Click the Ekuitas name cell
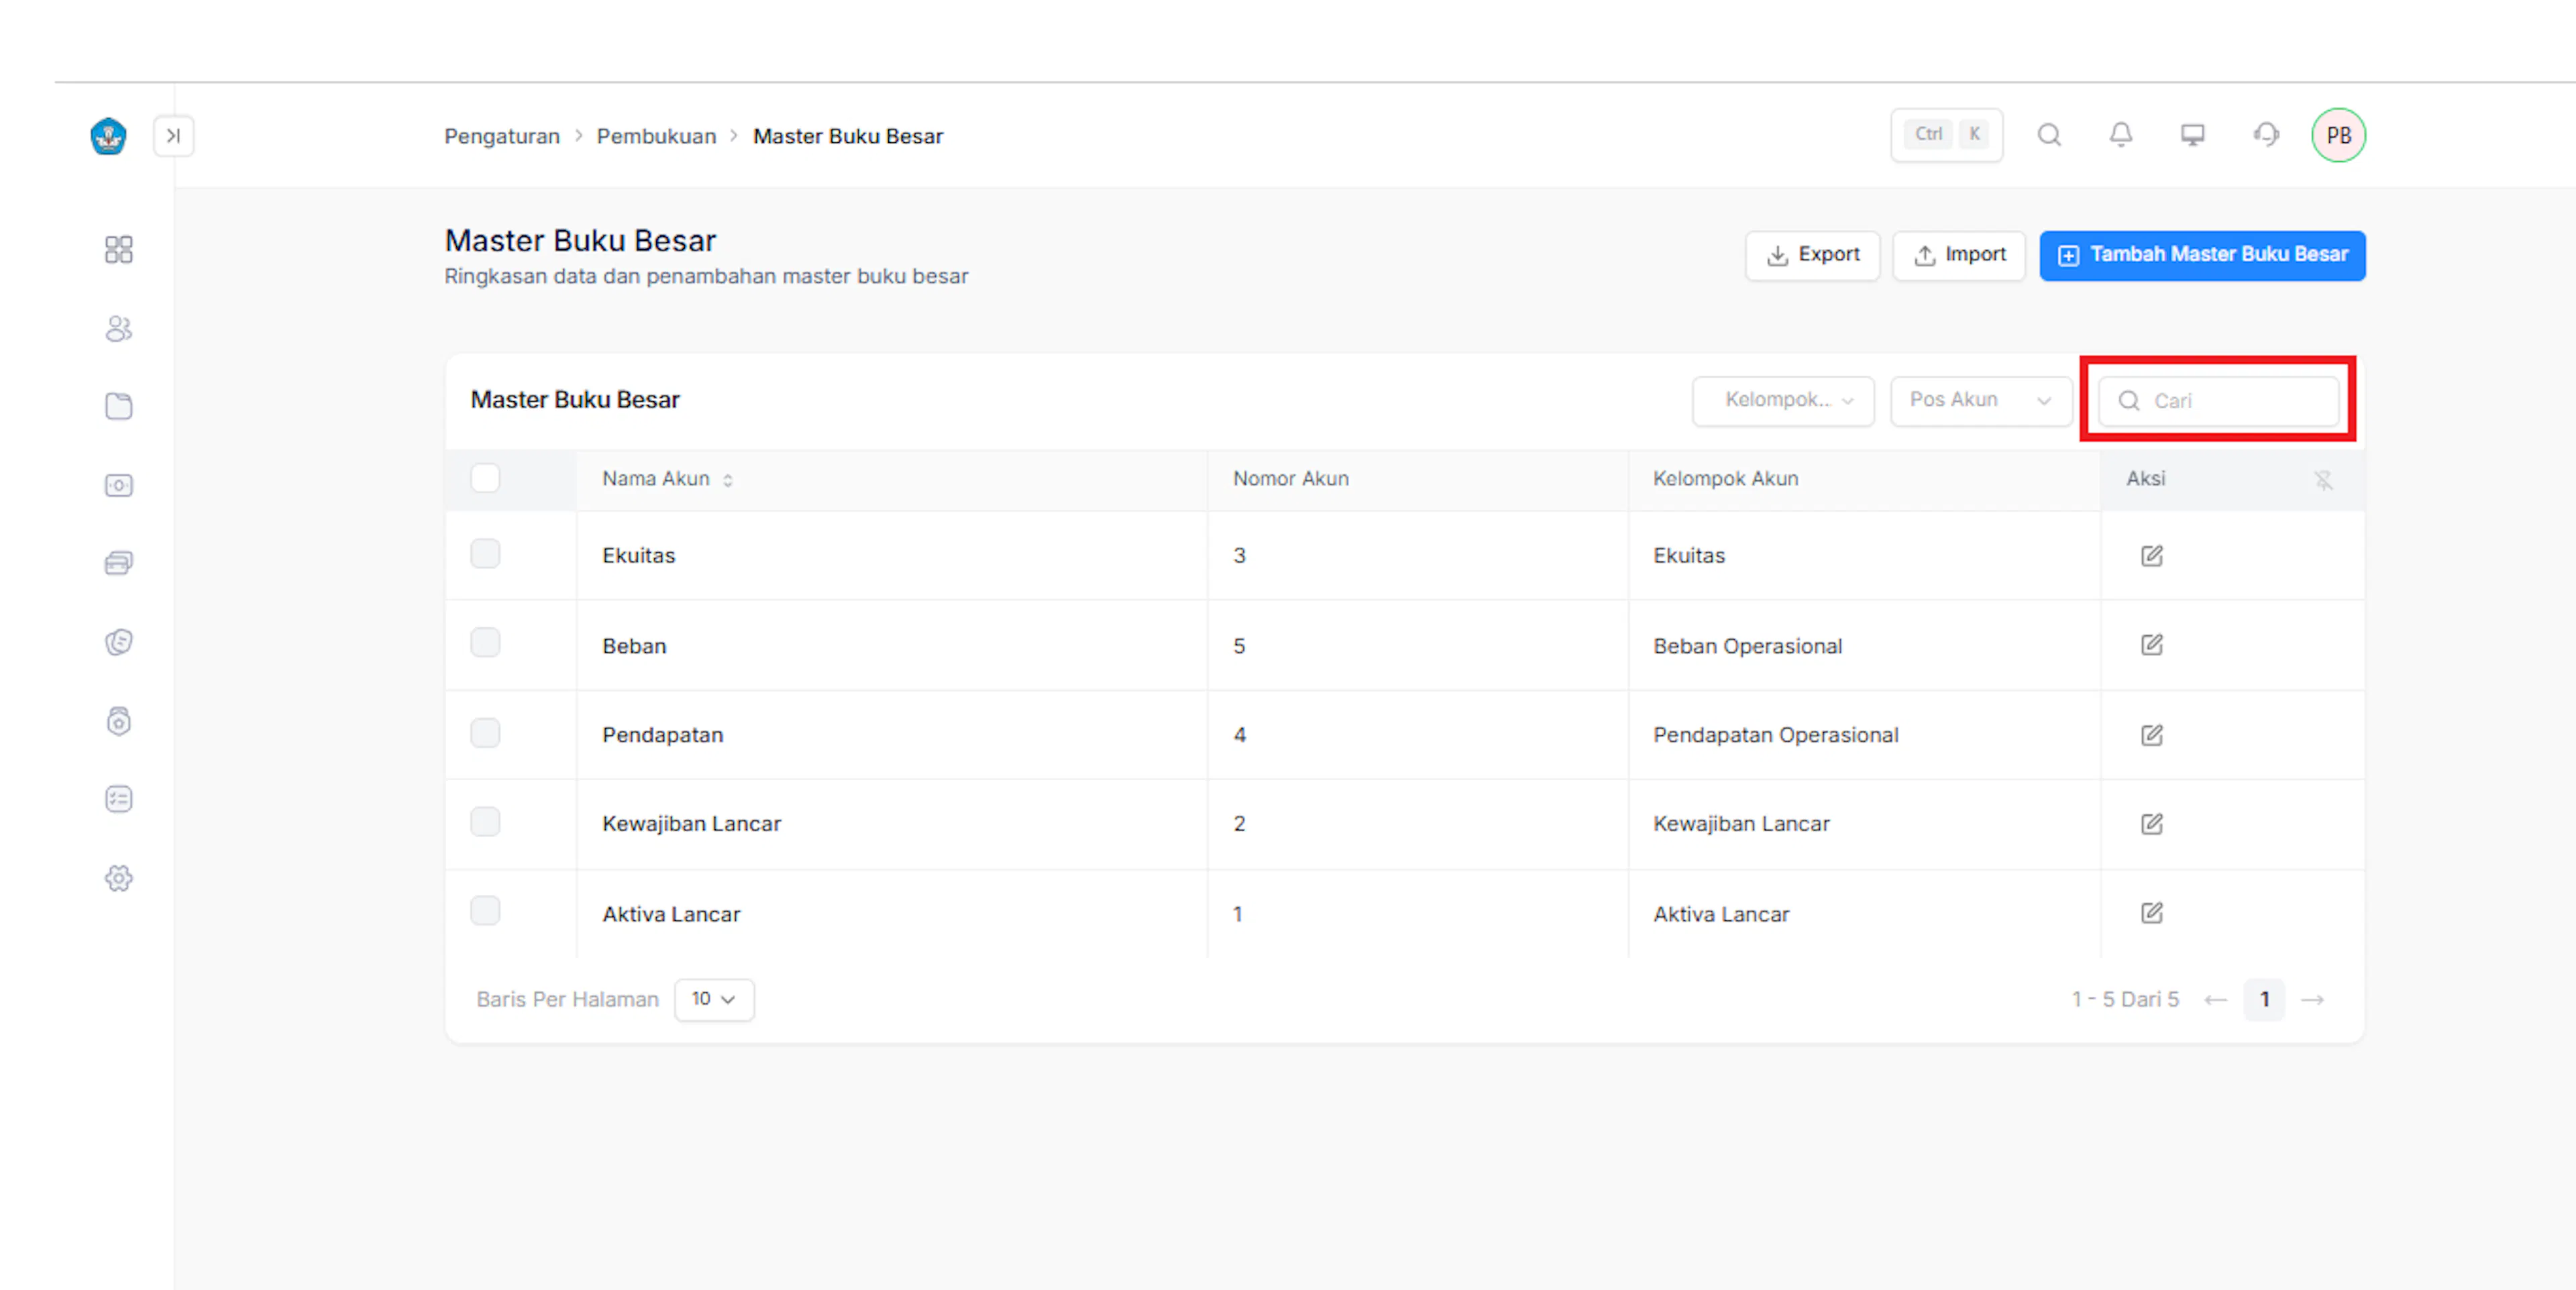The image size is (2576, 1290). pyautogui.click(x=638, y=555)
